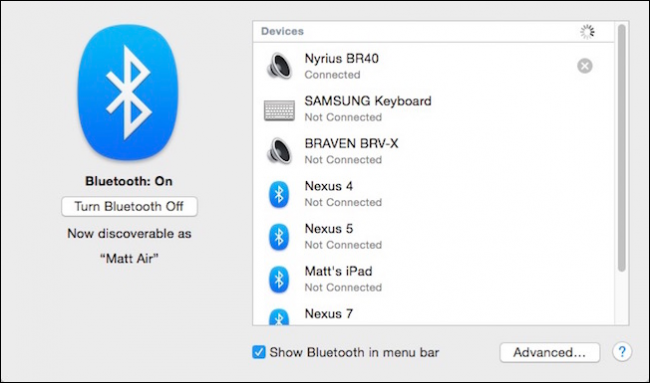This screenshot has height=383, width=650.
Task: Click the Nexus 5 Bluetooth icon
Action: pyautogui.click(x=279, y=237)
